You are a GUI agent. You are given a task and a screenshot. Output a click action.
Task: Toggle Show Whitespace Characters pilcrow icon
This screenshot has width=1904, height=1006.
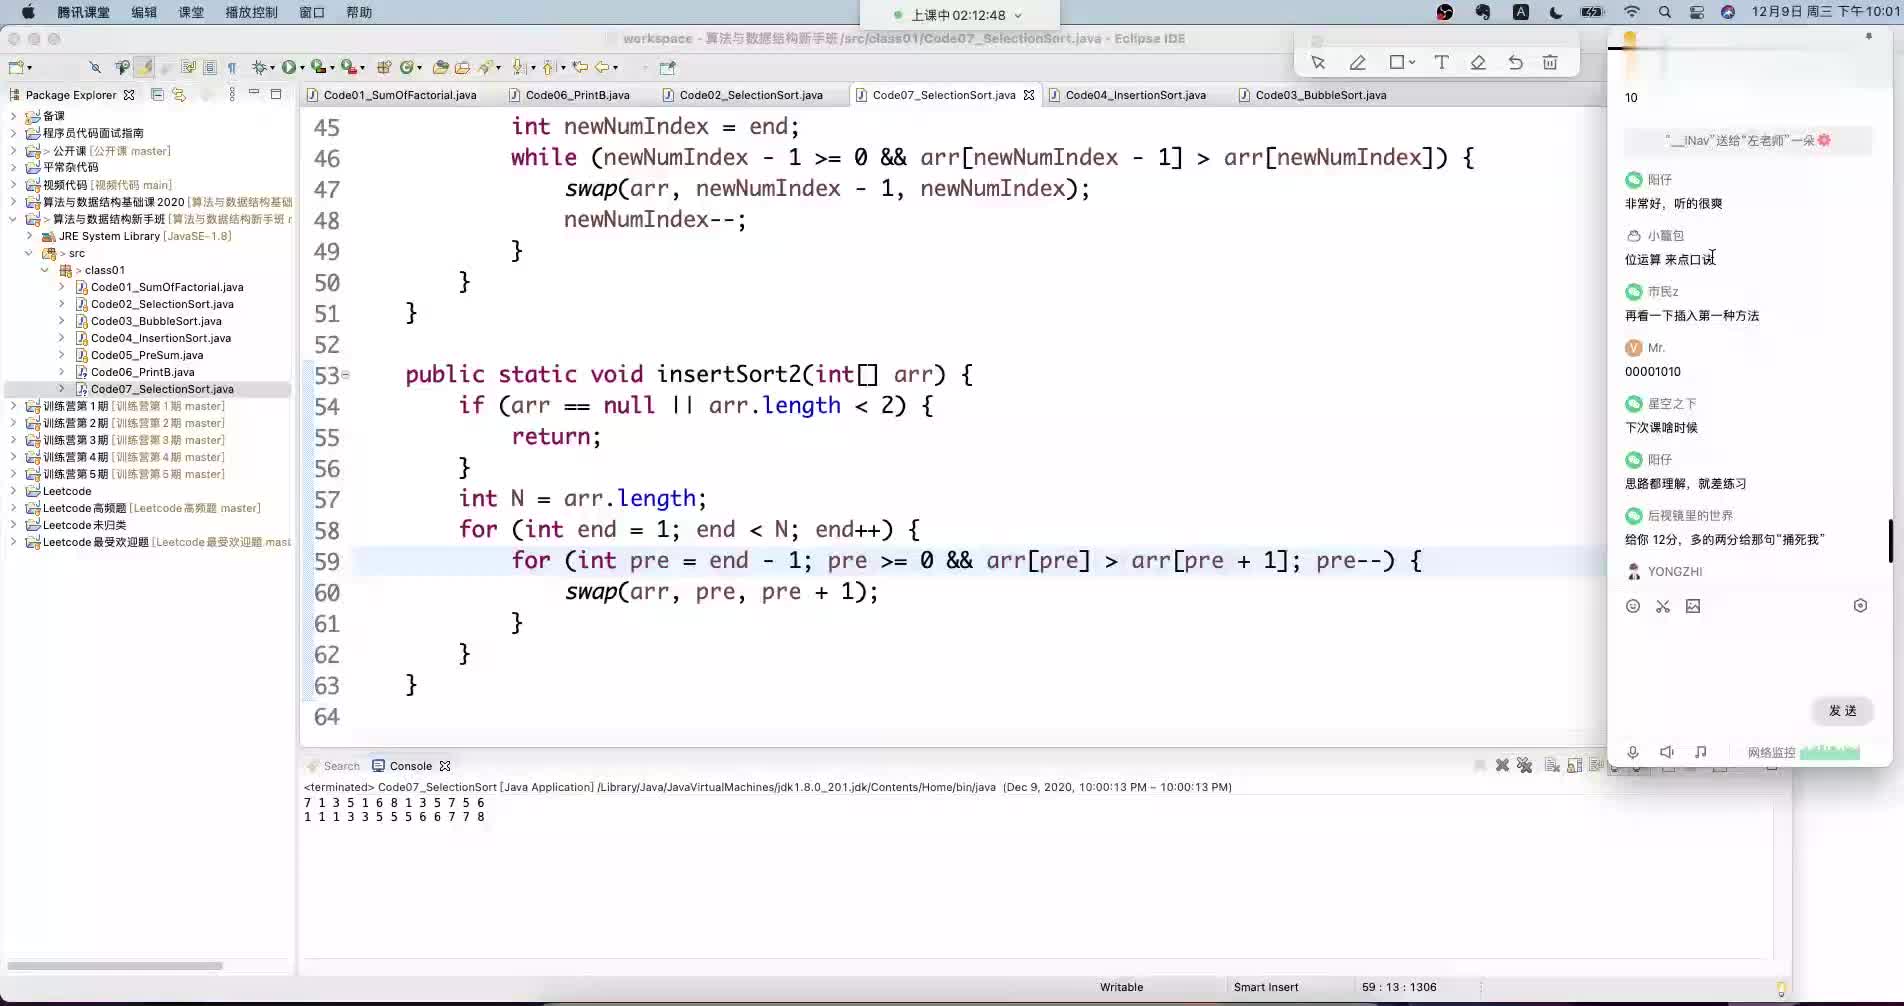click(232, 67)
